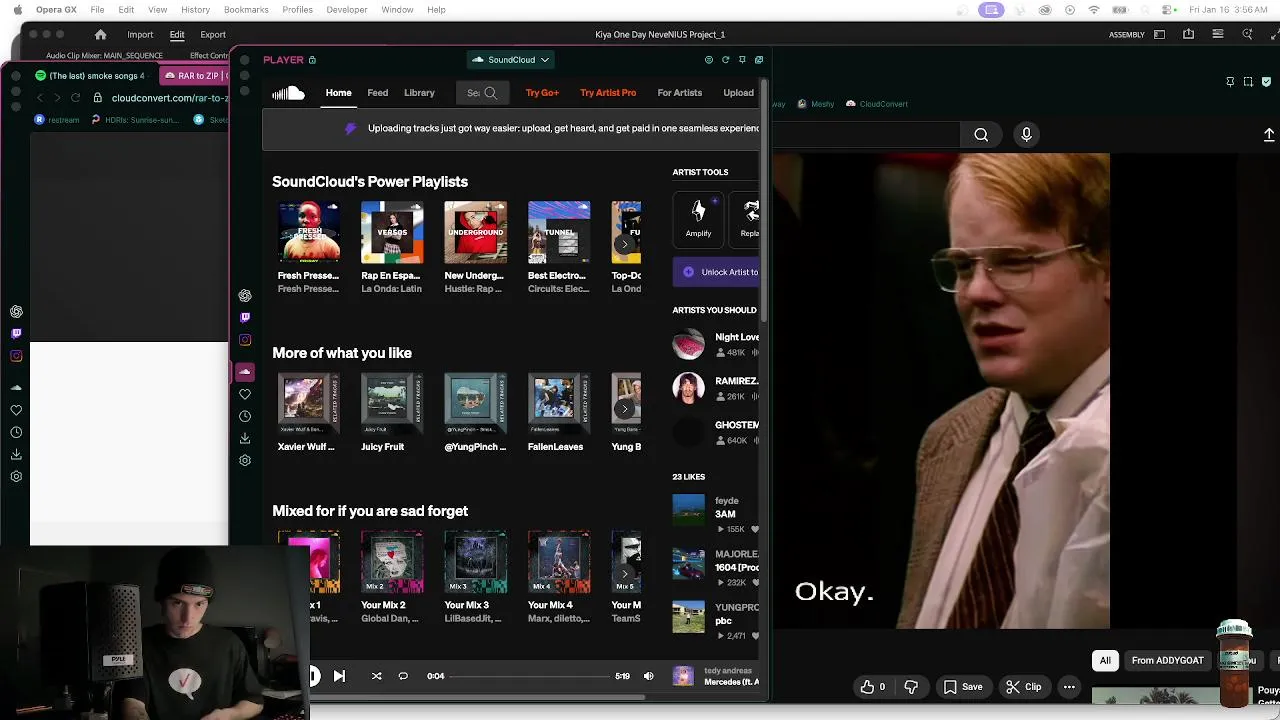1280x720 pixels.
Task: Select the From ADDYGOAT filter chip
Action: [x=1167, y=661]
